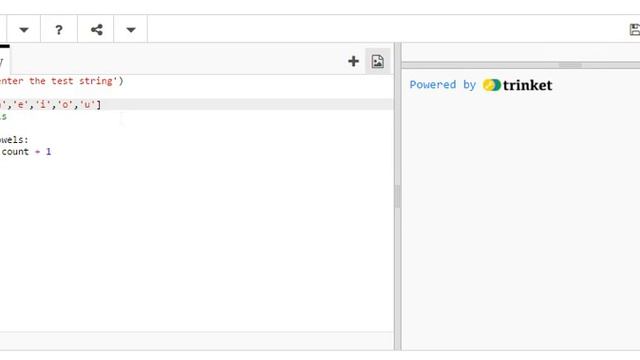640x360 pixels.
Task: Expand the dropdown arrow left of help
Action: [24, 29]
